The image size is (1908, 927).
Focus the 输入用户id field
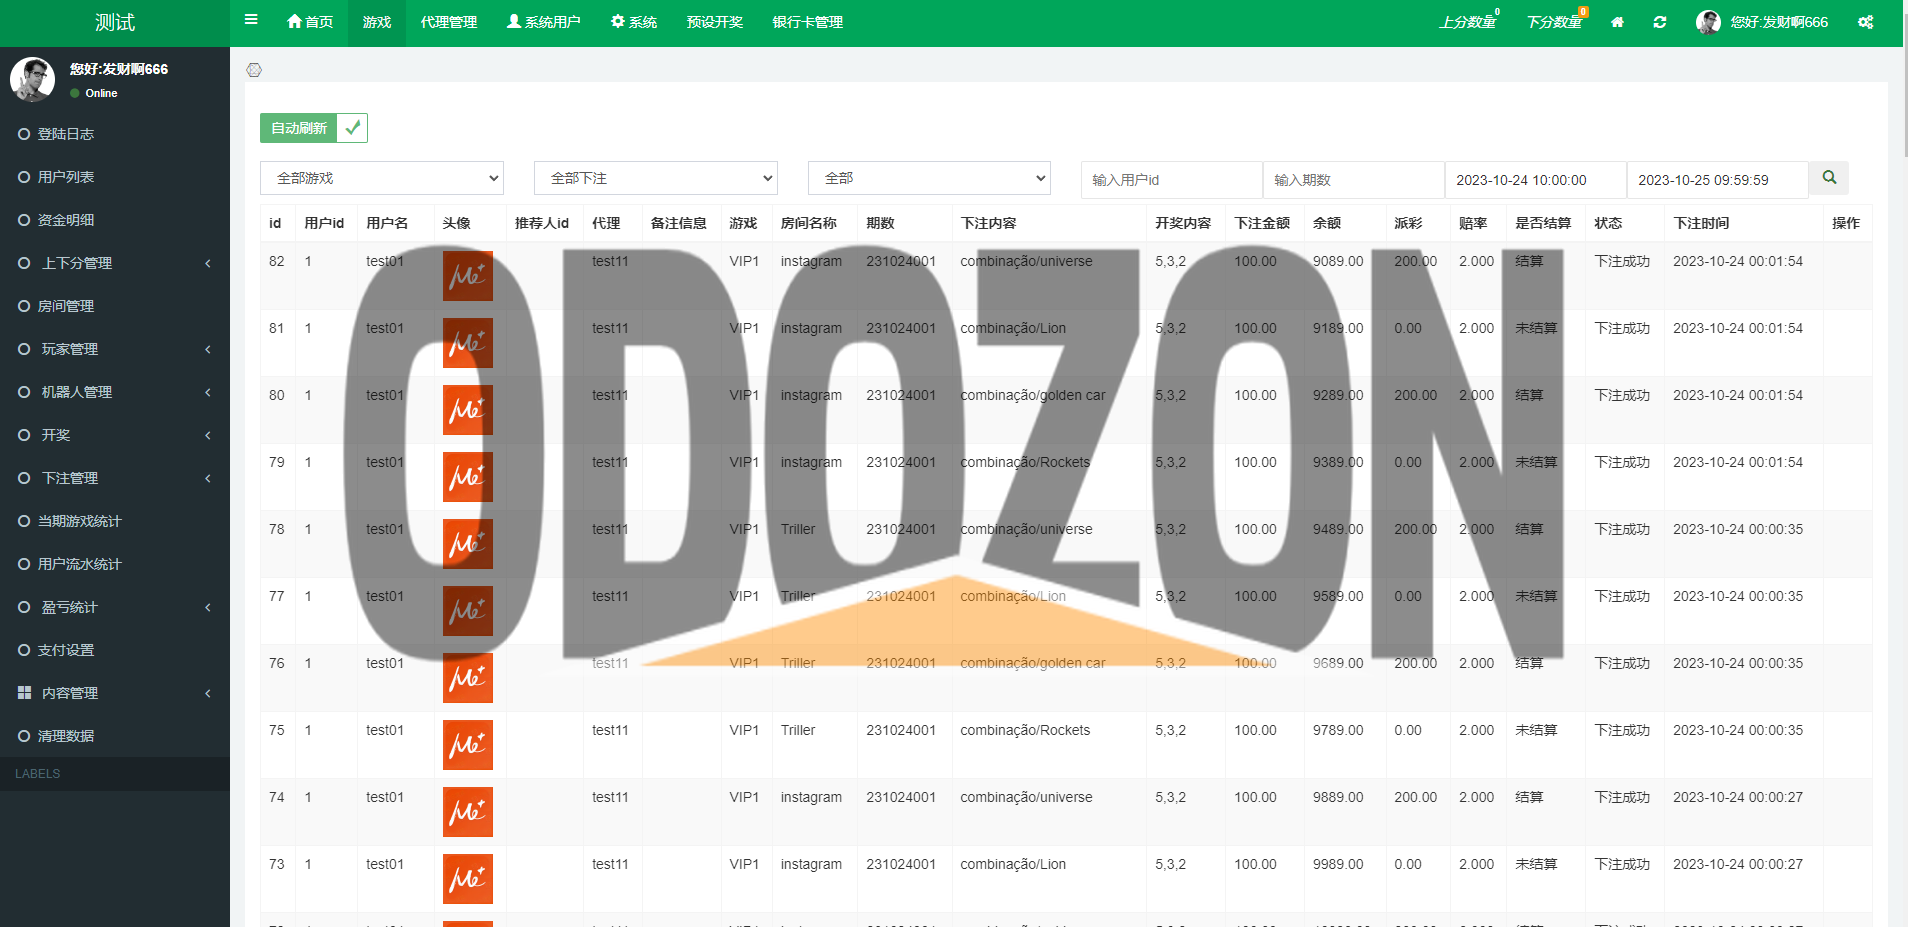pos(1172,180)
